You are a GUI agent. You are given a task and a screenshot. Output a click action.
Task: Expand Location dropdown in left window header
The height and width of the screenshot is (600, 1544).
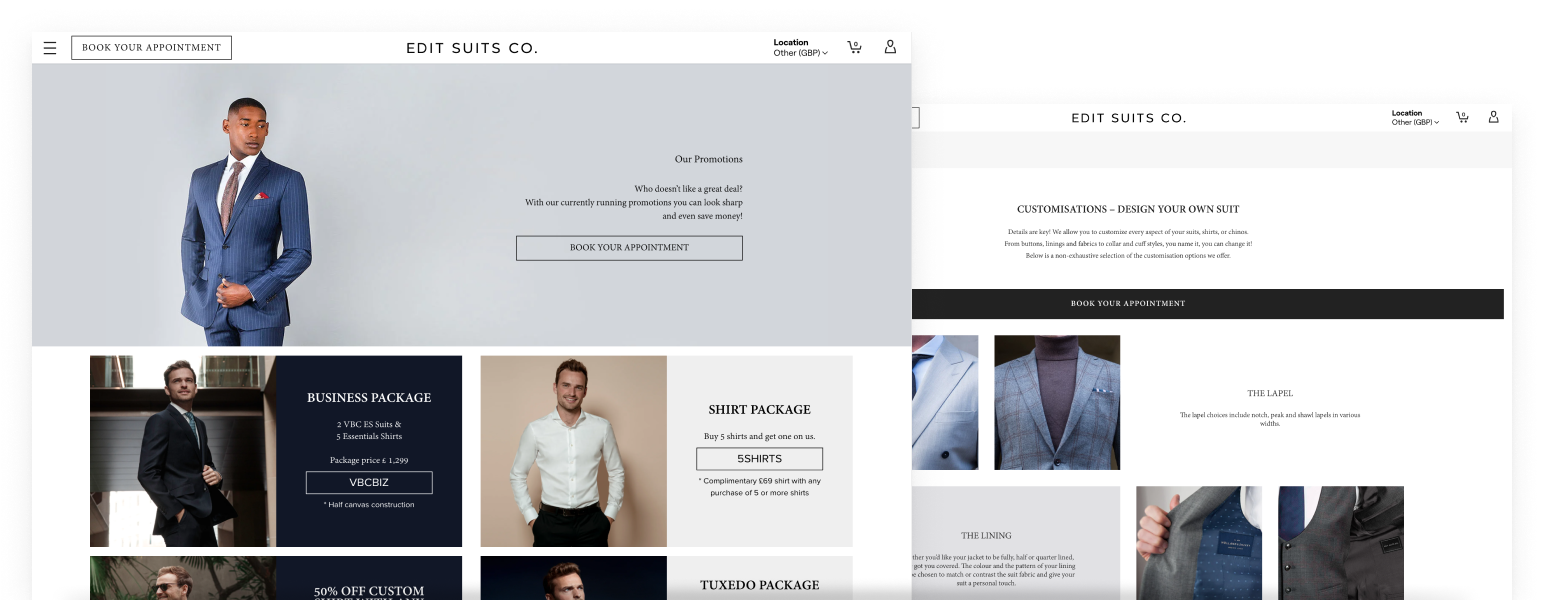click(x=800, y=48)
